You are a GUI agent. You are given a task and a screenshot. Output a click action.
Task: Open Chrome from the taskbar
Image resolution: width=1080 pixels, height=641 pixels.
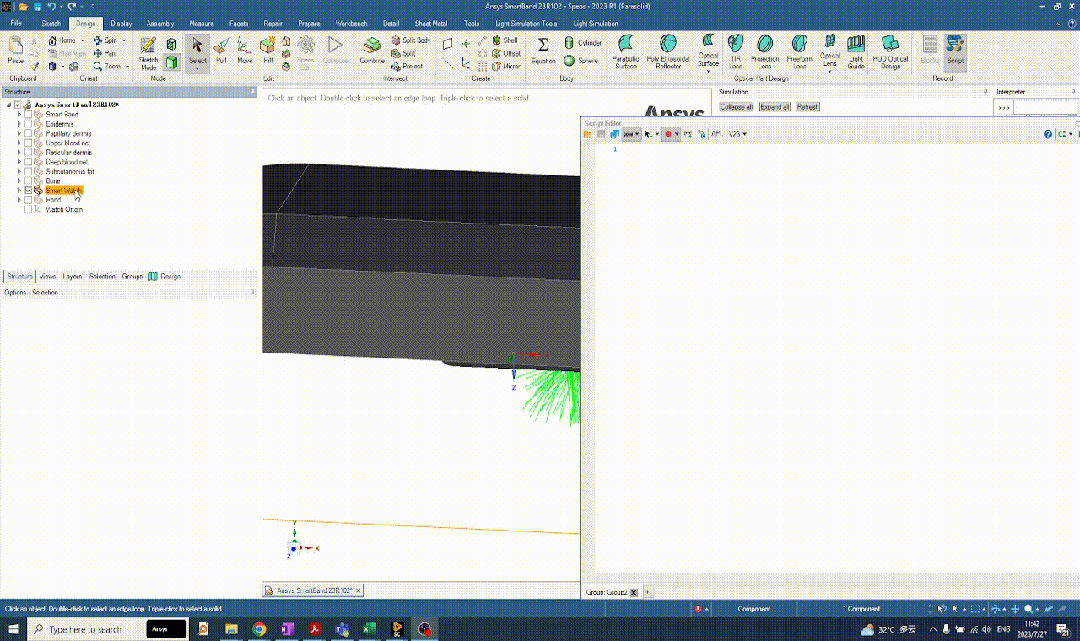point(259,629)
